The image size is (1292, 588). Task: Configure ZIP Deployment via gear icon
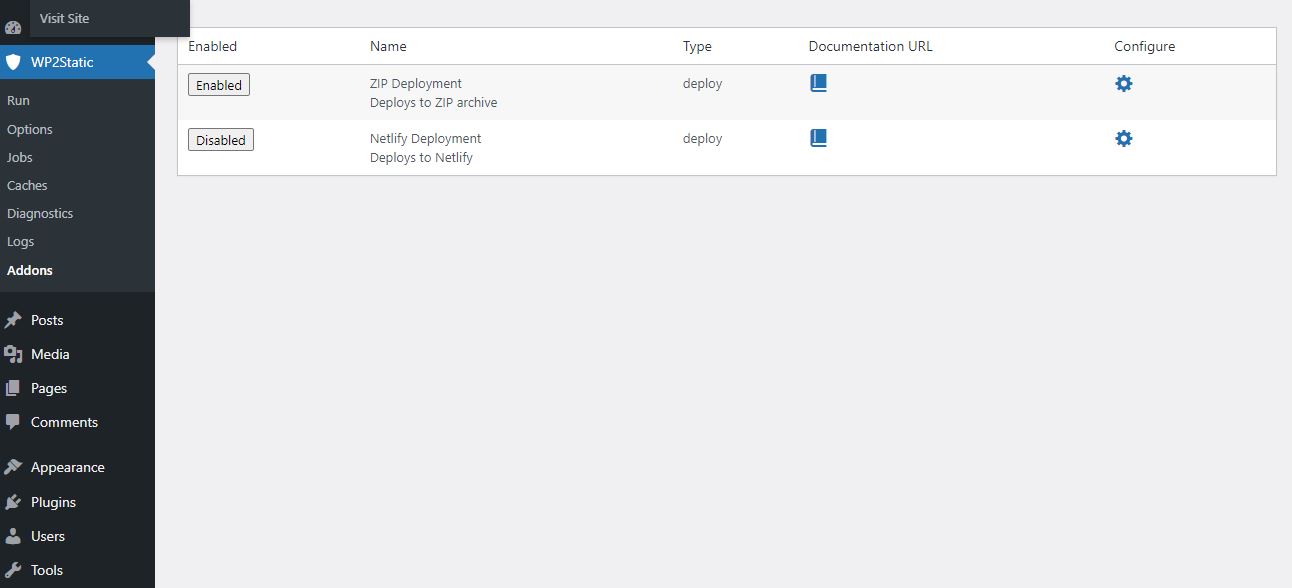click(x=1124, y=84)
